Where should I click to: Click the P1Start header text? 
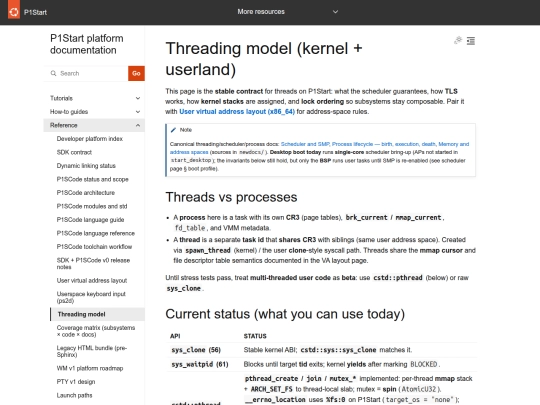(35, 12)
